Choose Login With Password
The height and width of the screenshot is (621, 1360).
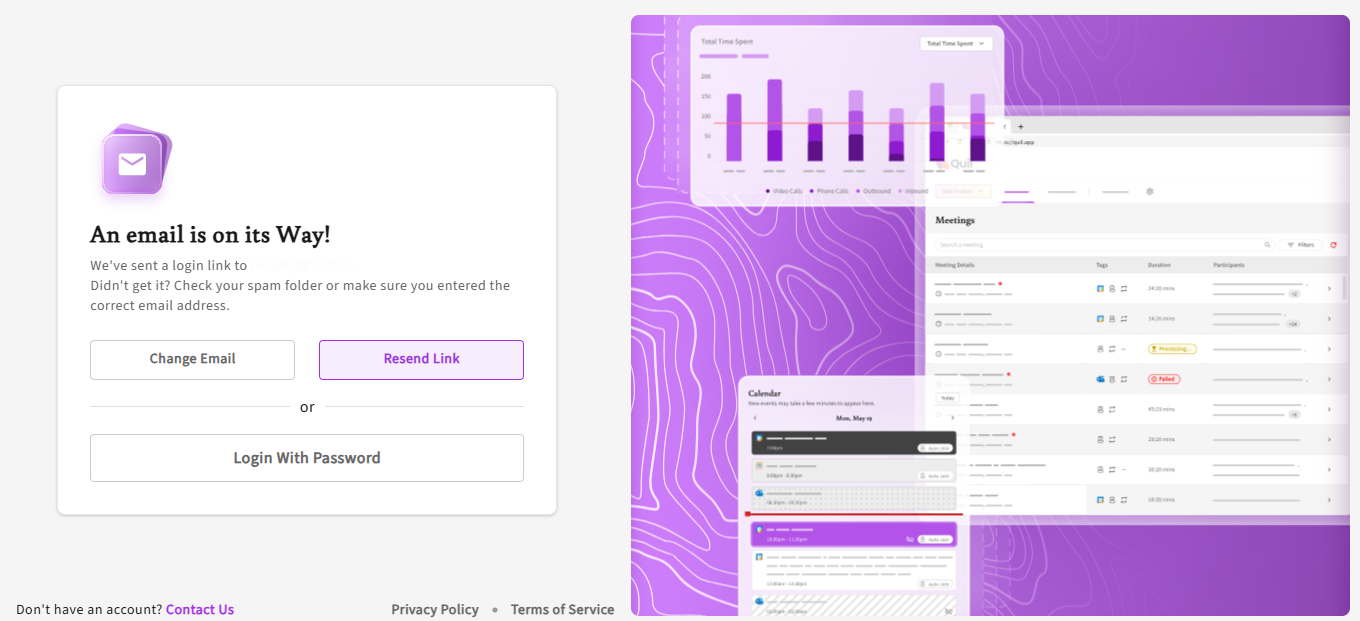307,458
